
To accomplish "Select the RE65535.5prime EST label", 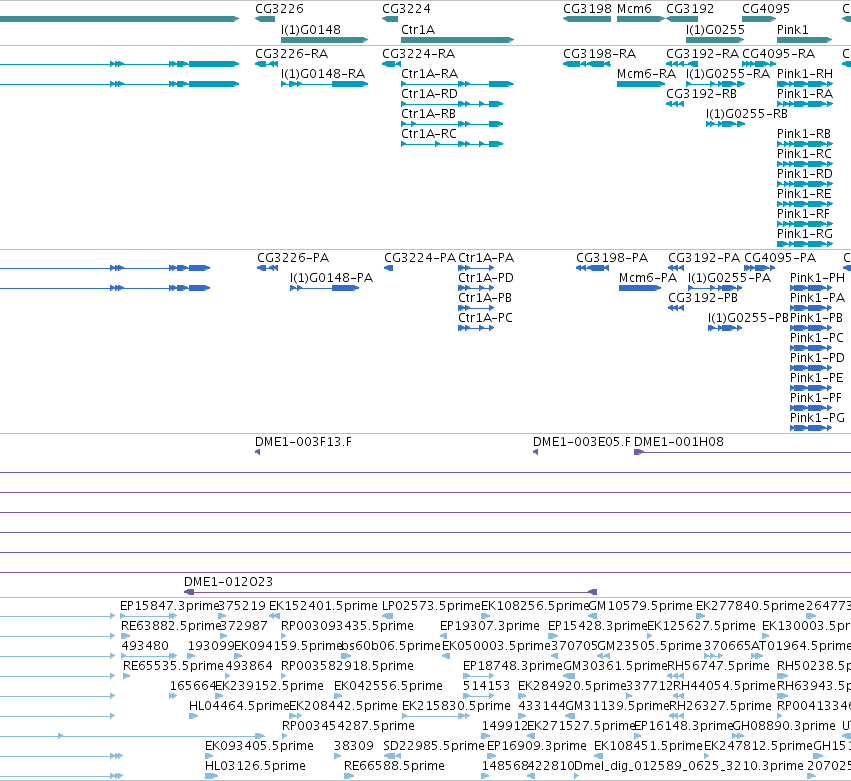I will pos(173,666).
